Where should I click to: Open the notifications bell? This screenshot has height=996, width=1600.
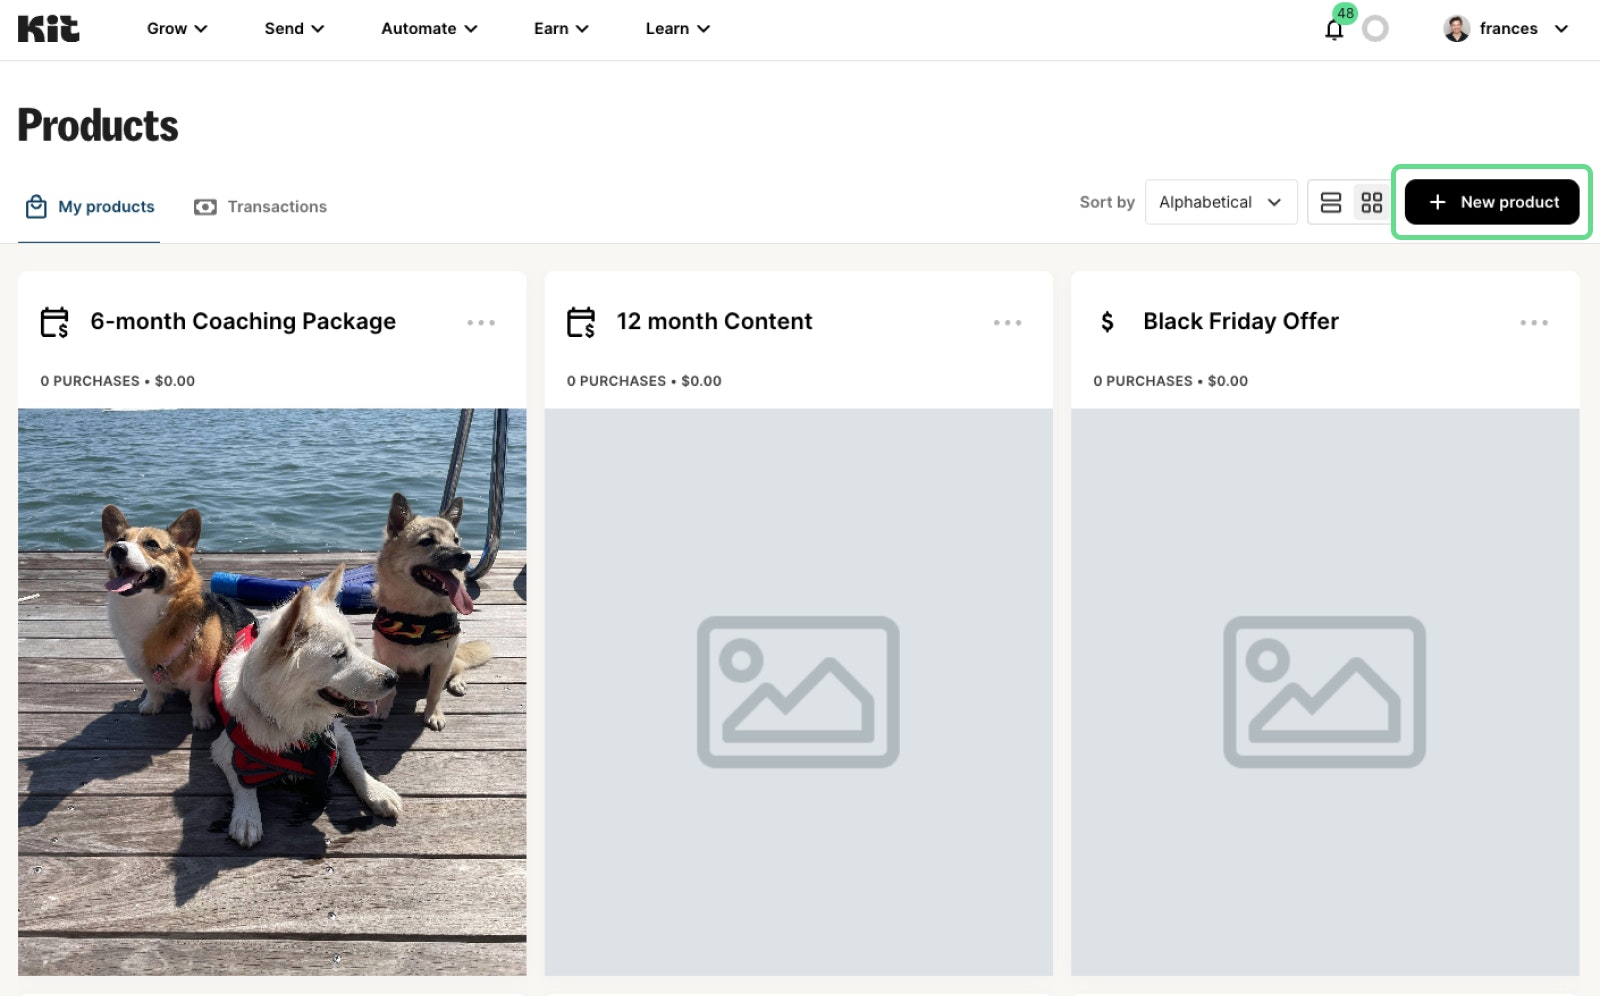click(x=1334, y=29)
